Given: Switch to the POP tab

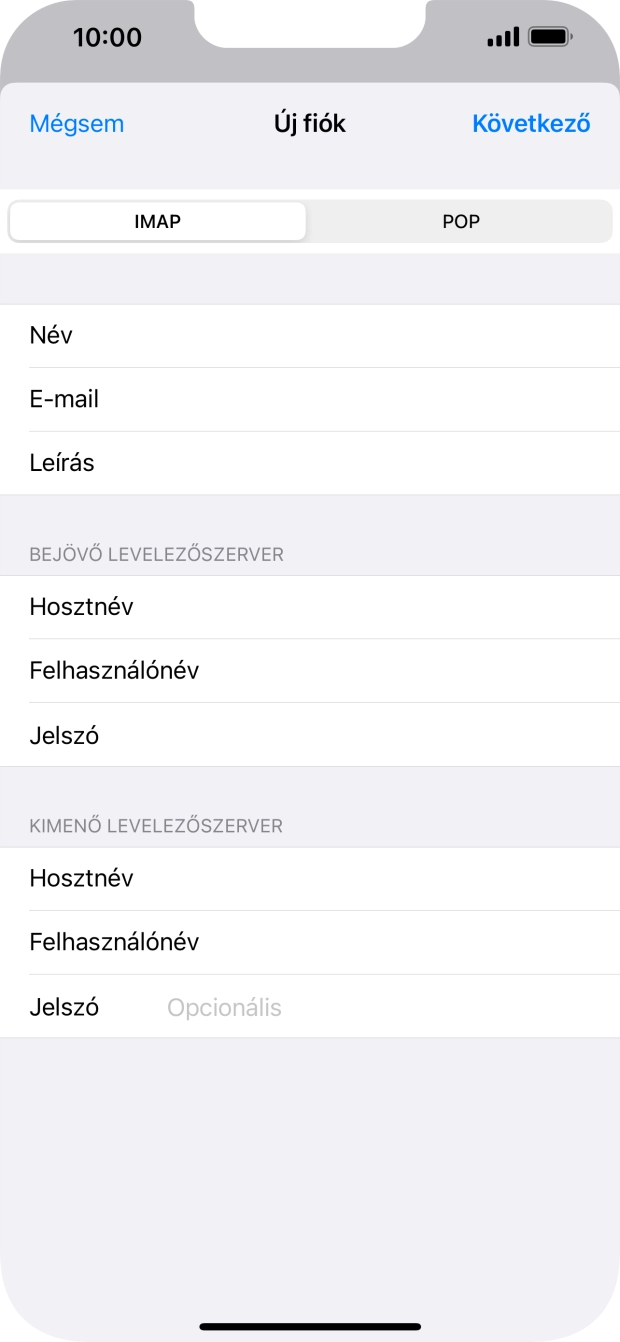Looking at the screenshot, I should pyautogui.click(x=460, y=221).
